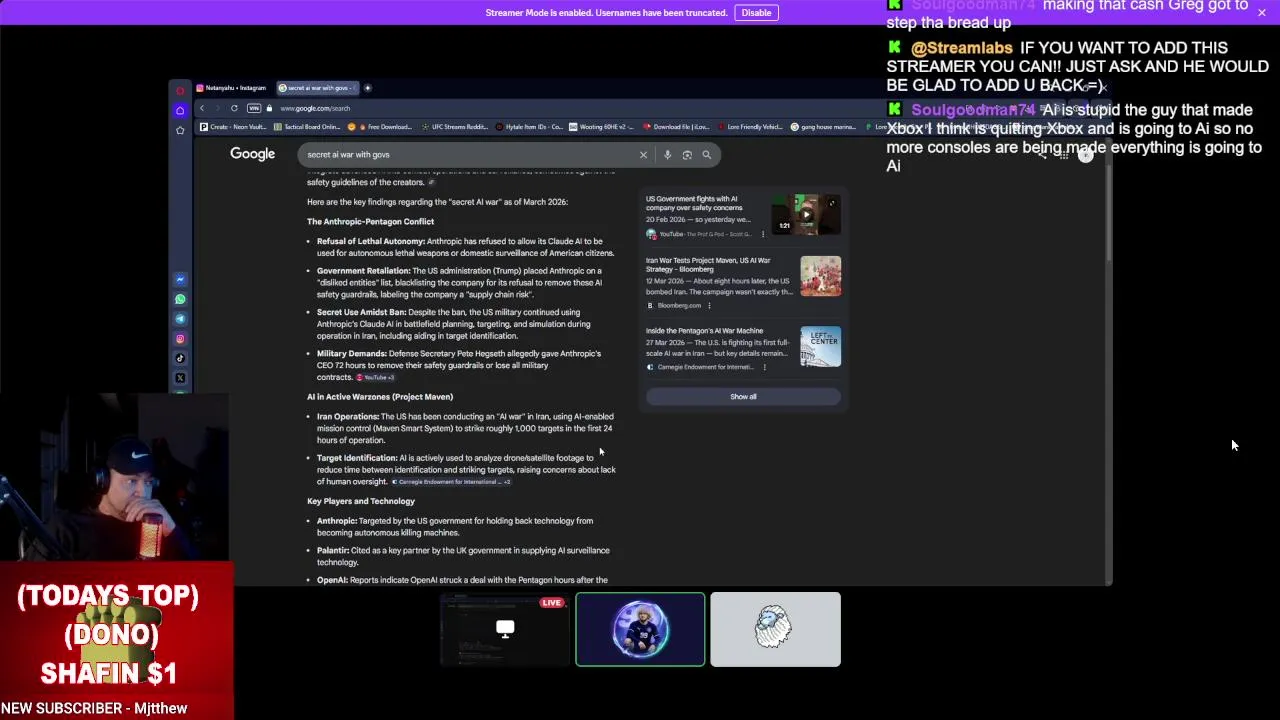Open more options for Bloomberg.com result
Viewport: 1280px width, 720px height.
click(709, 305)
